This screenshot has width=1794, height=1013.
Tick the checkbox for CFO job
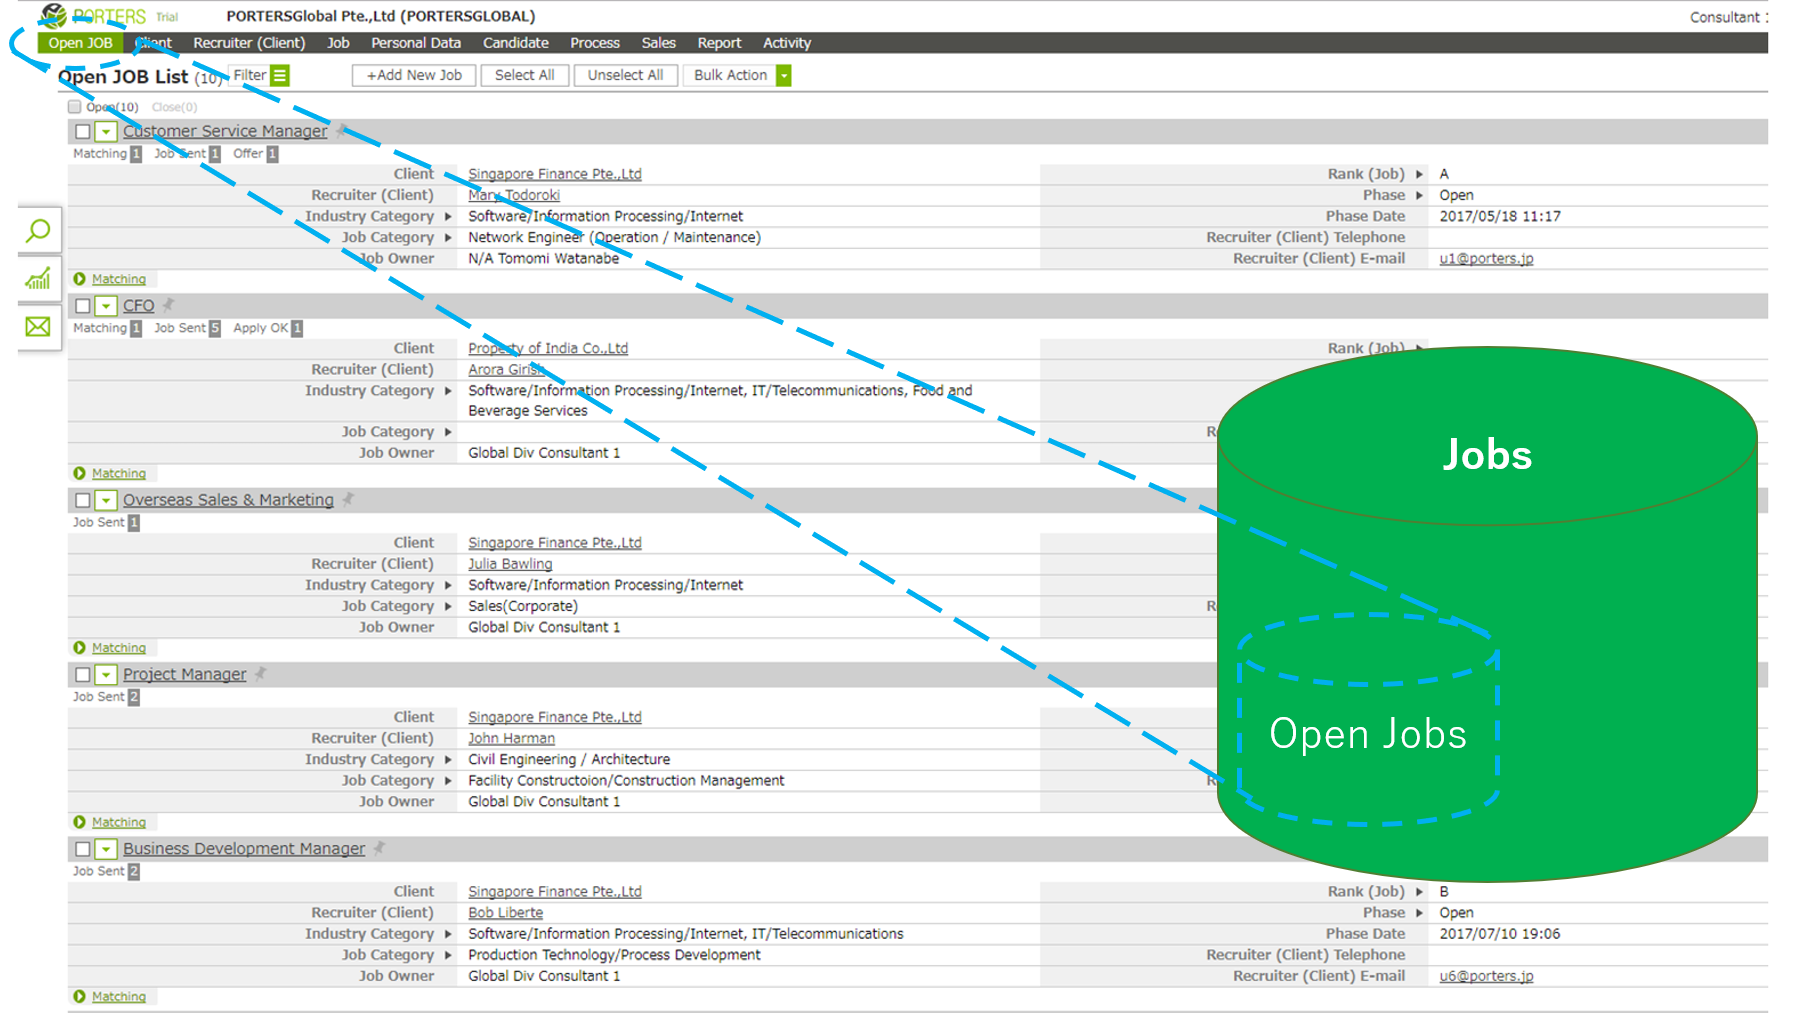pyautogui.click(x=83, y=306)
